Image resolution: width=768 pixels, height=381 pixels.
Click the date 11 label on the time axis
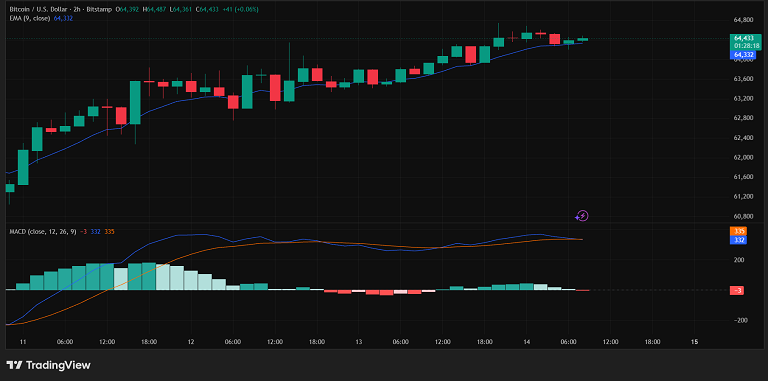23,342
